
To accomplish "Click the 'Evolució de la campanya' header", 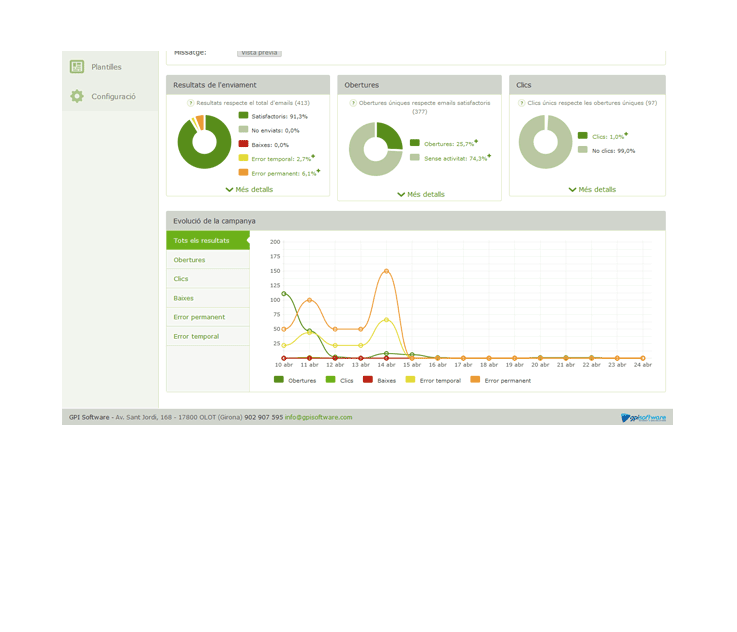I will (214, 221).
